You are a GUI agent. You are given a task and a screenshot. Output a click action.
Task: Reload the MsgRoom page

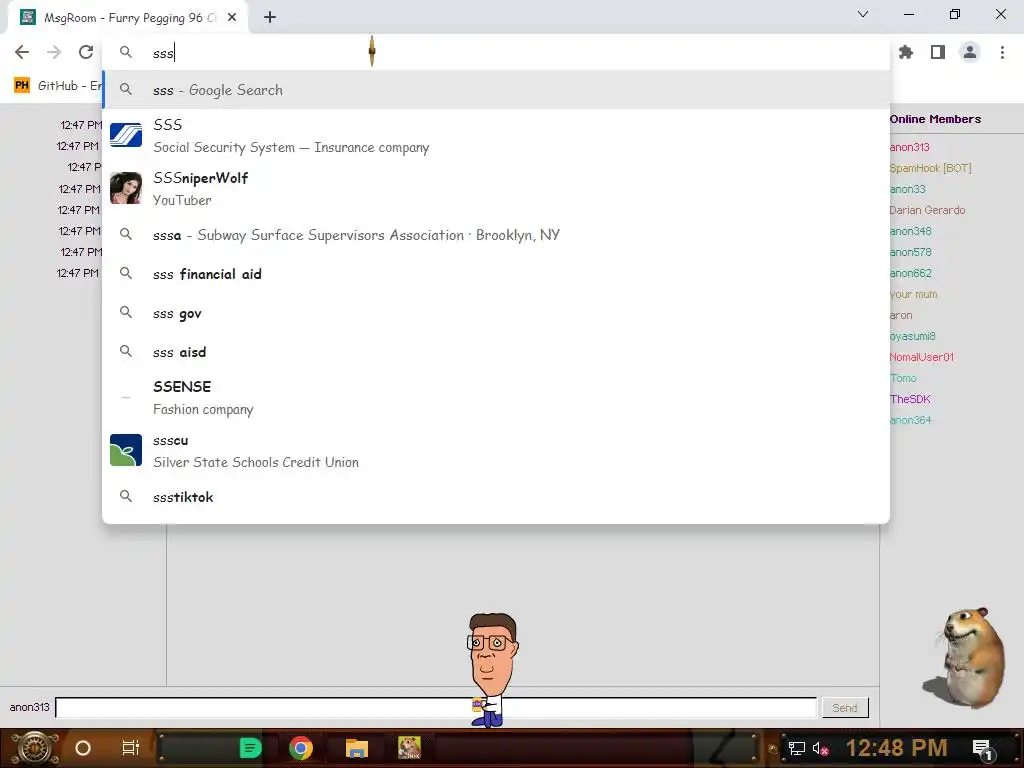pos(86,52)
